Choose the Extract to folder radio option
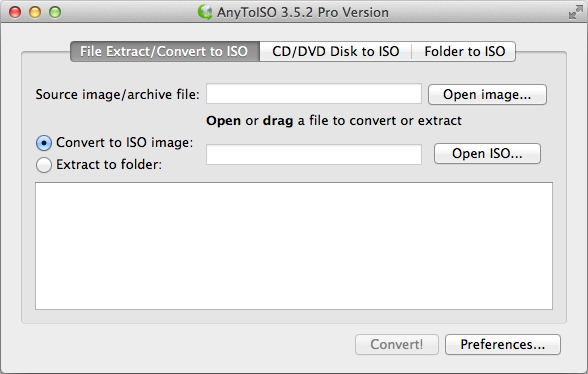Screen dimensions: 588x374 (x=44, y=165)
